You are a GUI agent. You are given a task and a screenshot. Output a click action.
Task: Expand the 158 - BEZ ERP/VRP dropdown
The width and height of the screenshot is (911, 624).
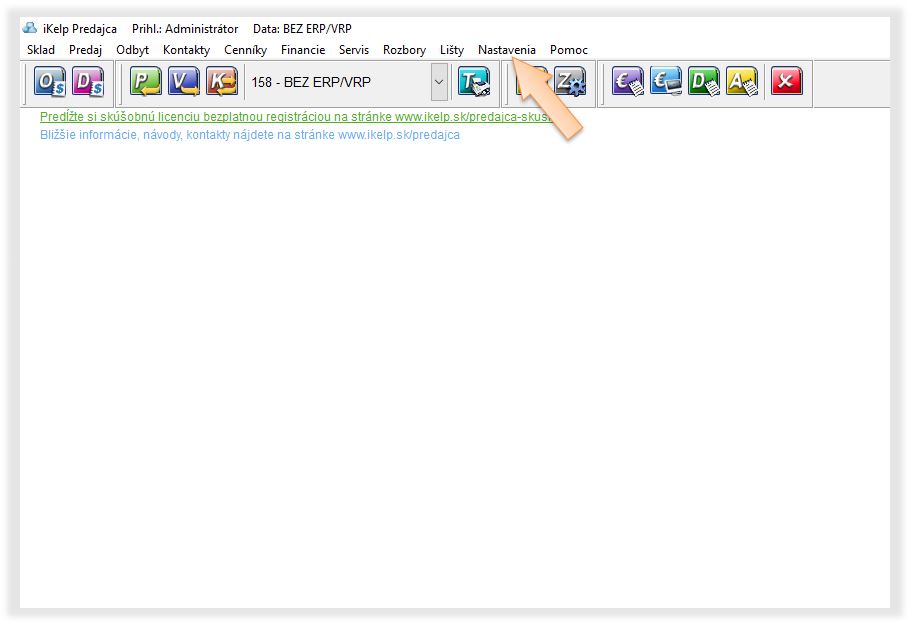click(439, 82)
